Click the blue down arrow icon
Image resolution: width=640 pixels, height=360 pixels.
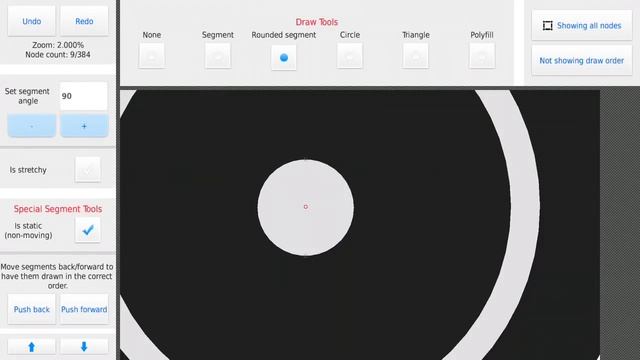[84, 347]
